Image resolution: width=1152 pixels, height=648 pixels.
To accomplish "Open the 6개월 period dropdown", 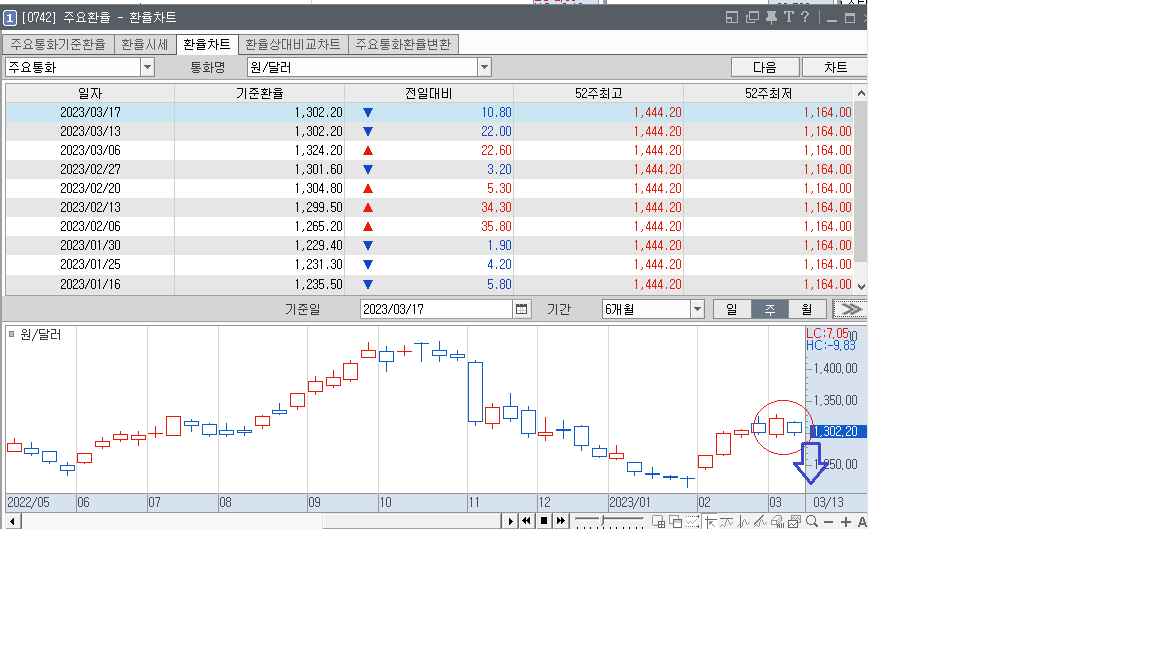I will pos(697,309).
